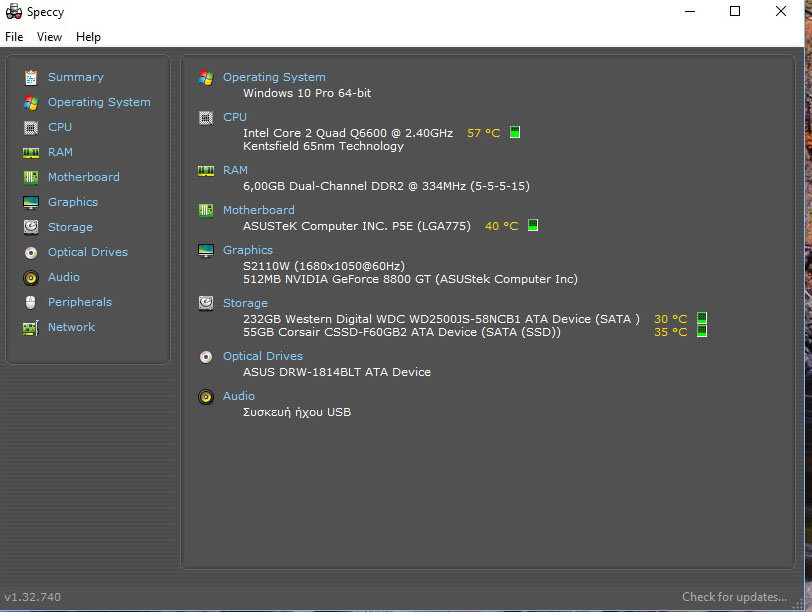Click the CPU chip icon in sidebar

[31, 127]
